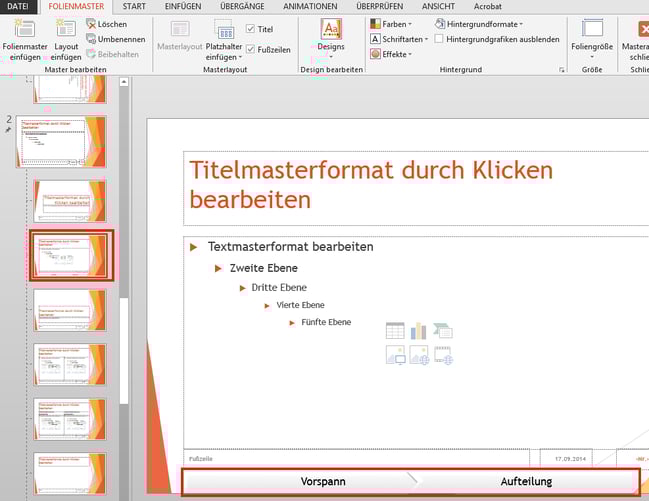This screenshot has height=501, width=649.
Task: Switch to the EINFÜGEN tab
Action: click(183, 6)
